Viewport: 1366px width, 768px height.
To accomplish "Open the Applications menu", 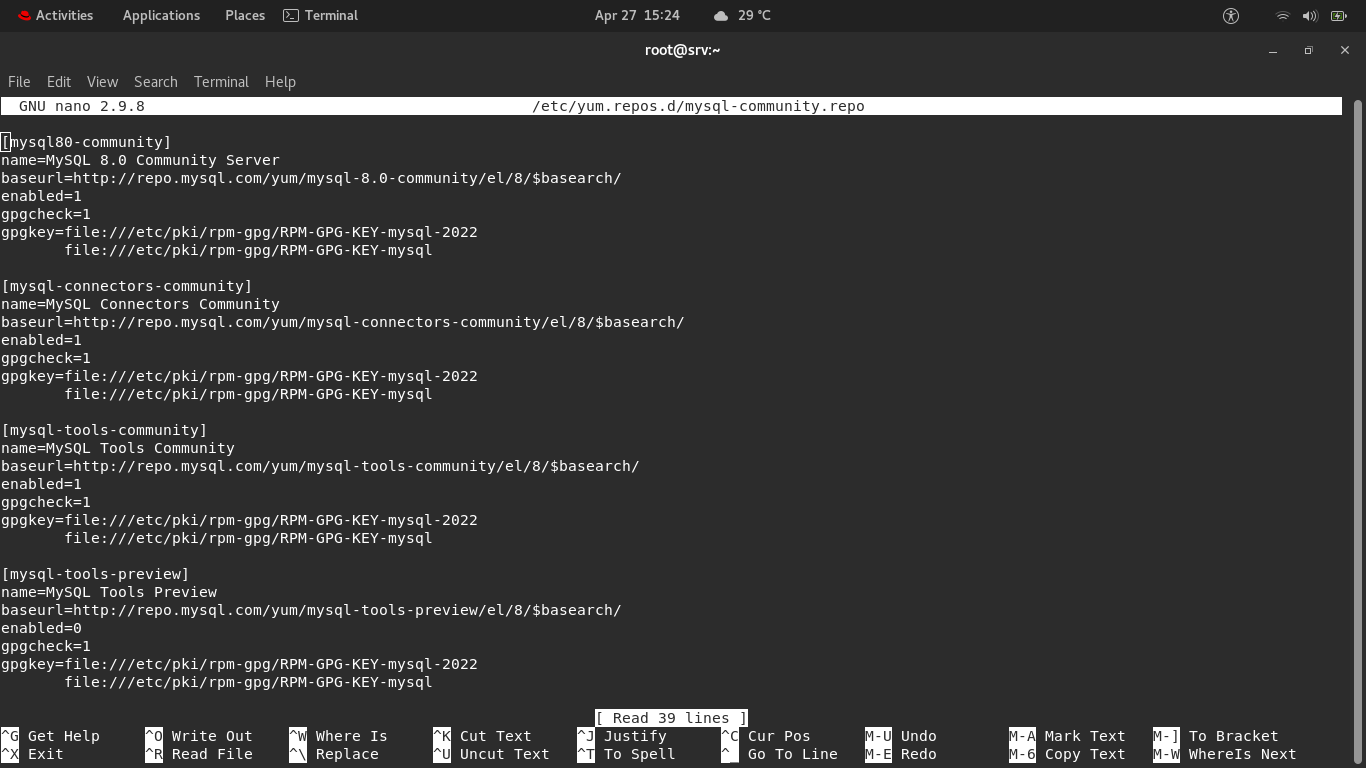I will click(x=161, y=15).
